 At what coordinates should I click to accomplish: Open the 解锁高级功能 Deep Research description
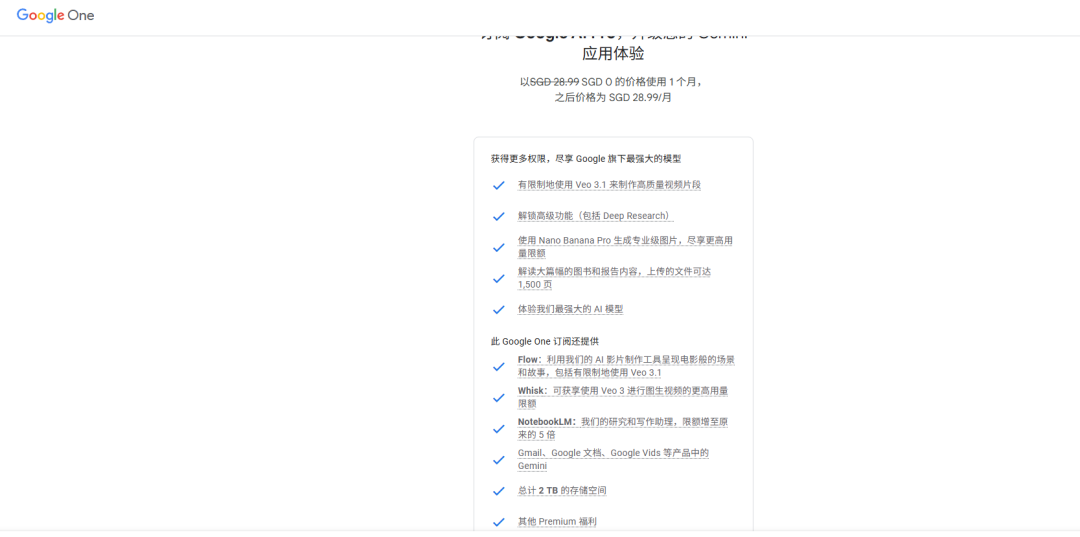pos(595,215)
